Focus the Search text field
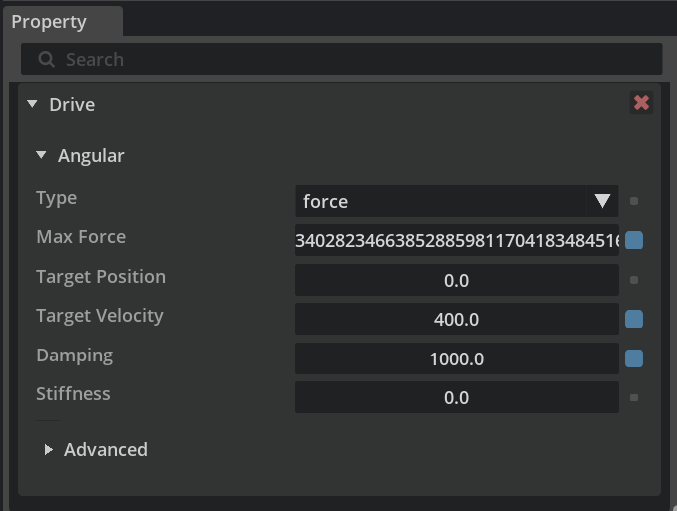This screenshot has height=511, width=677. tap(350, 60)
